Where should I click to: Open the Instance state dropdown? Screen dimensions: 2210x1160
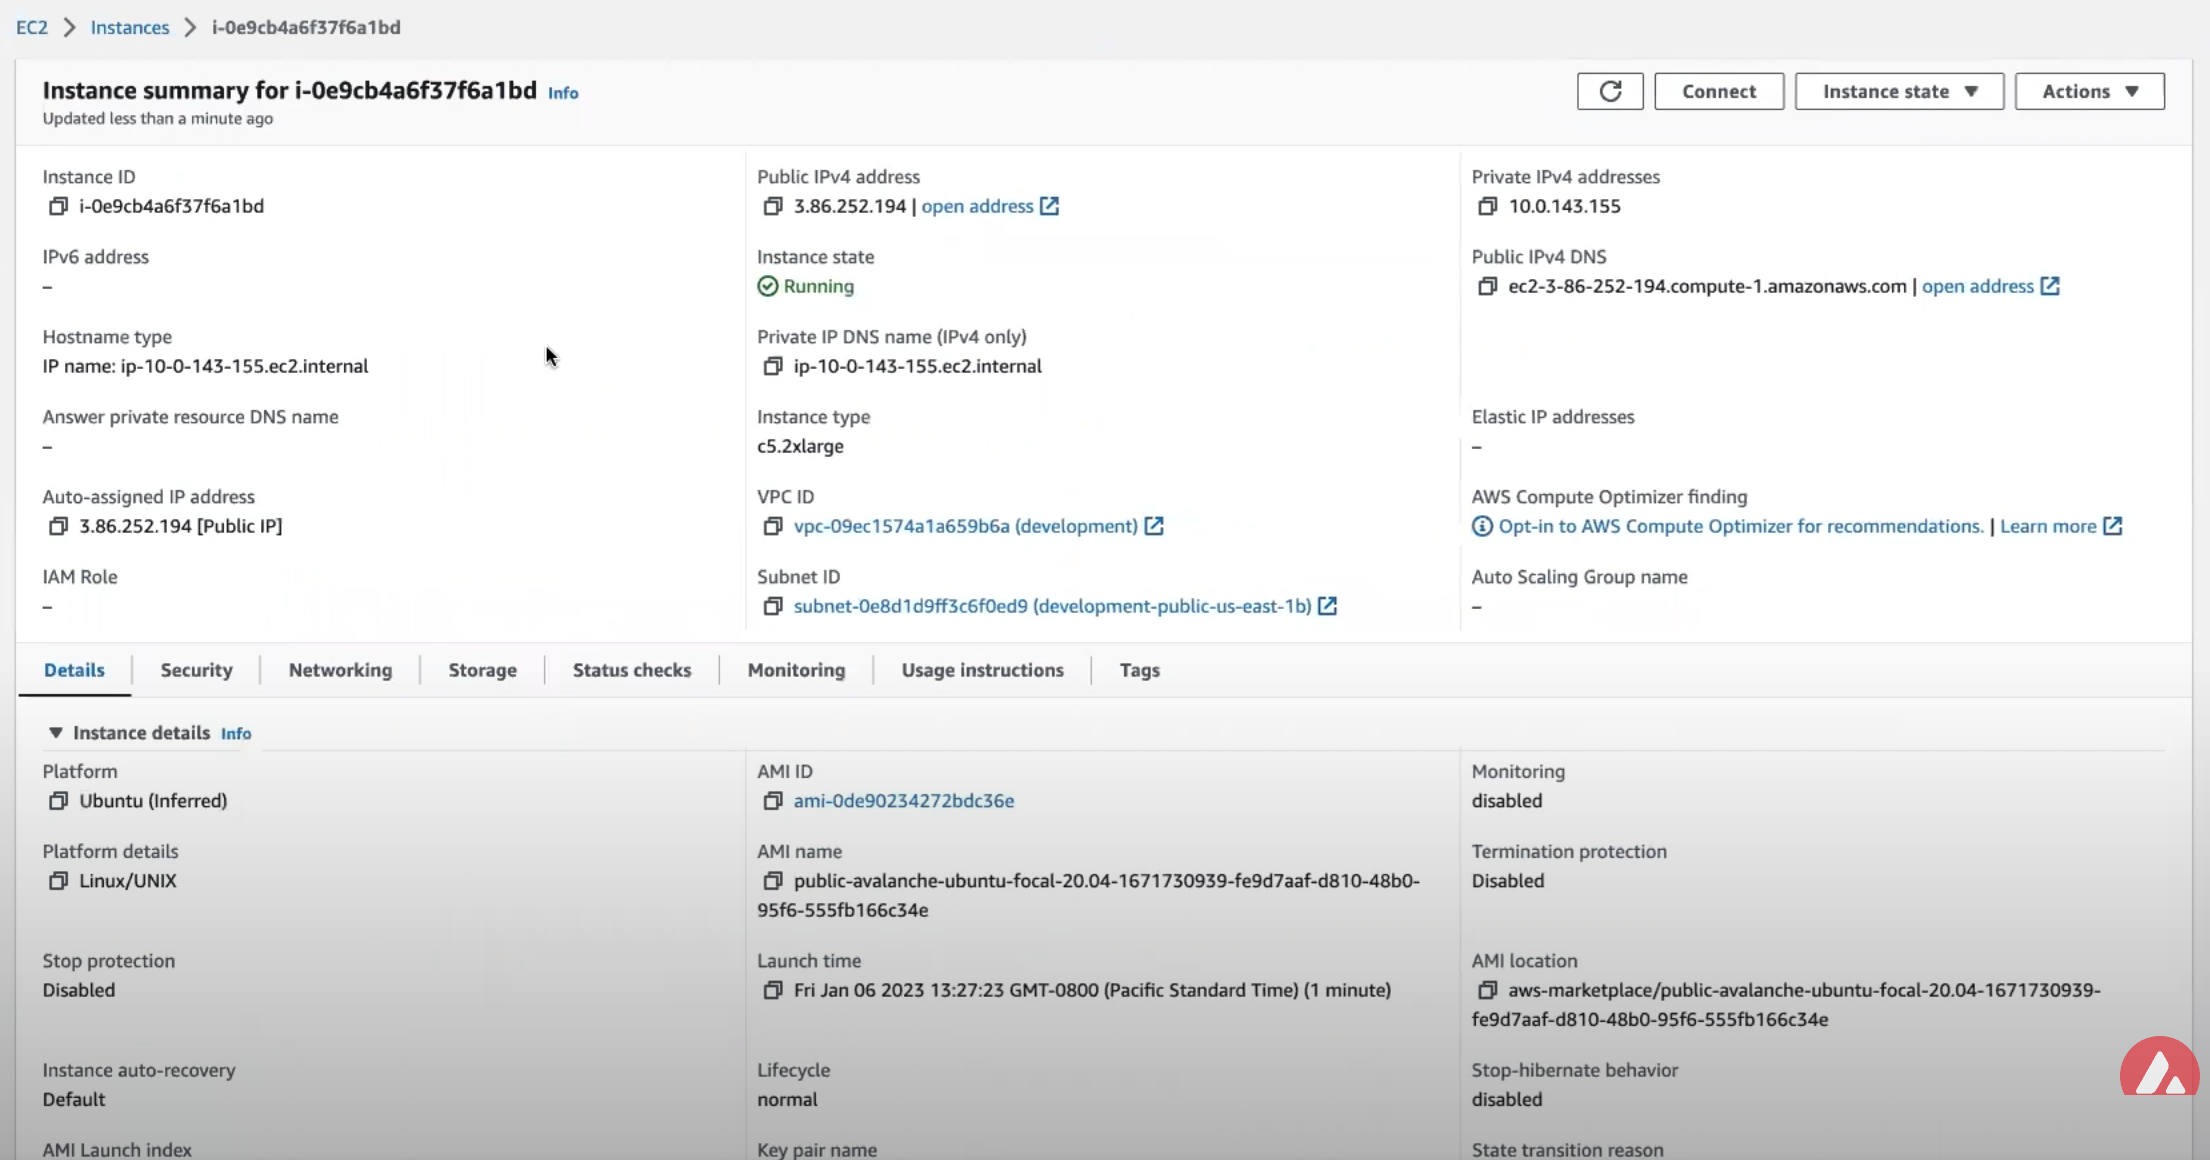point(1899,91)
